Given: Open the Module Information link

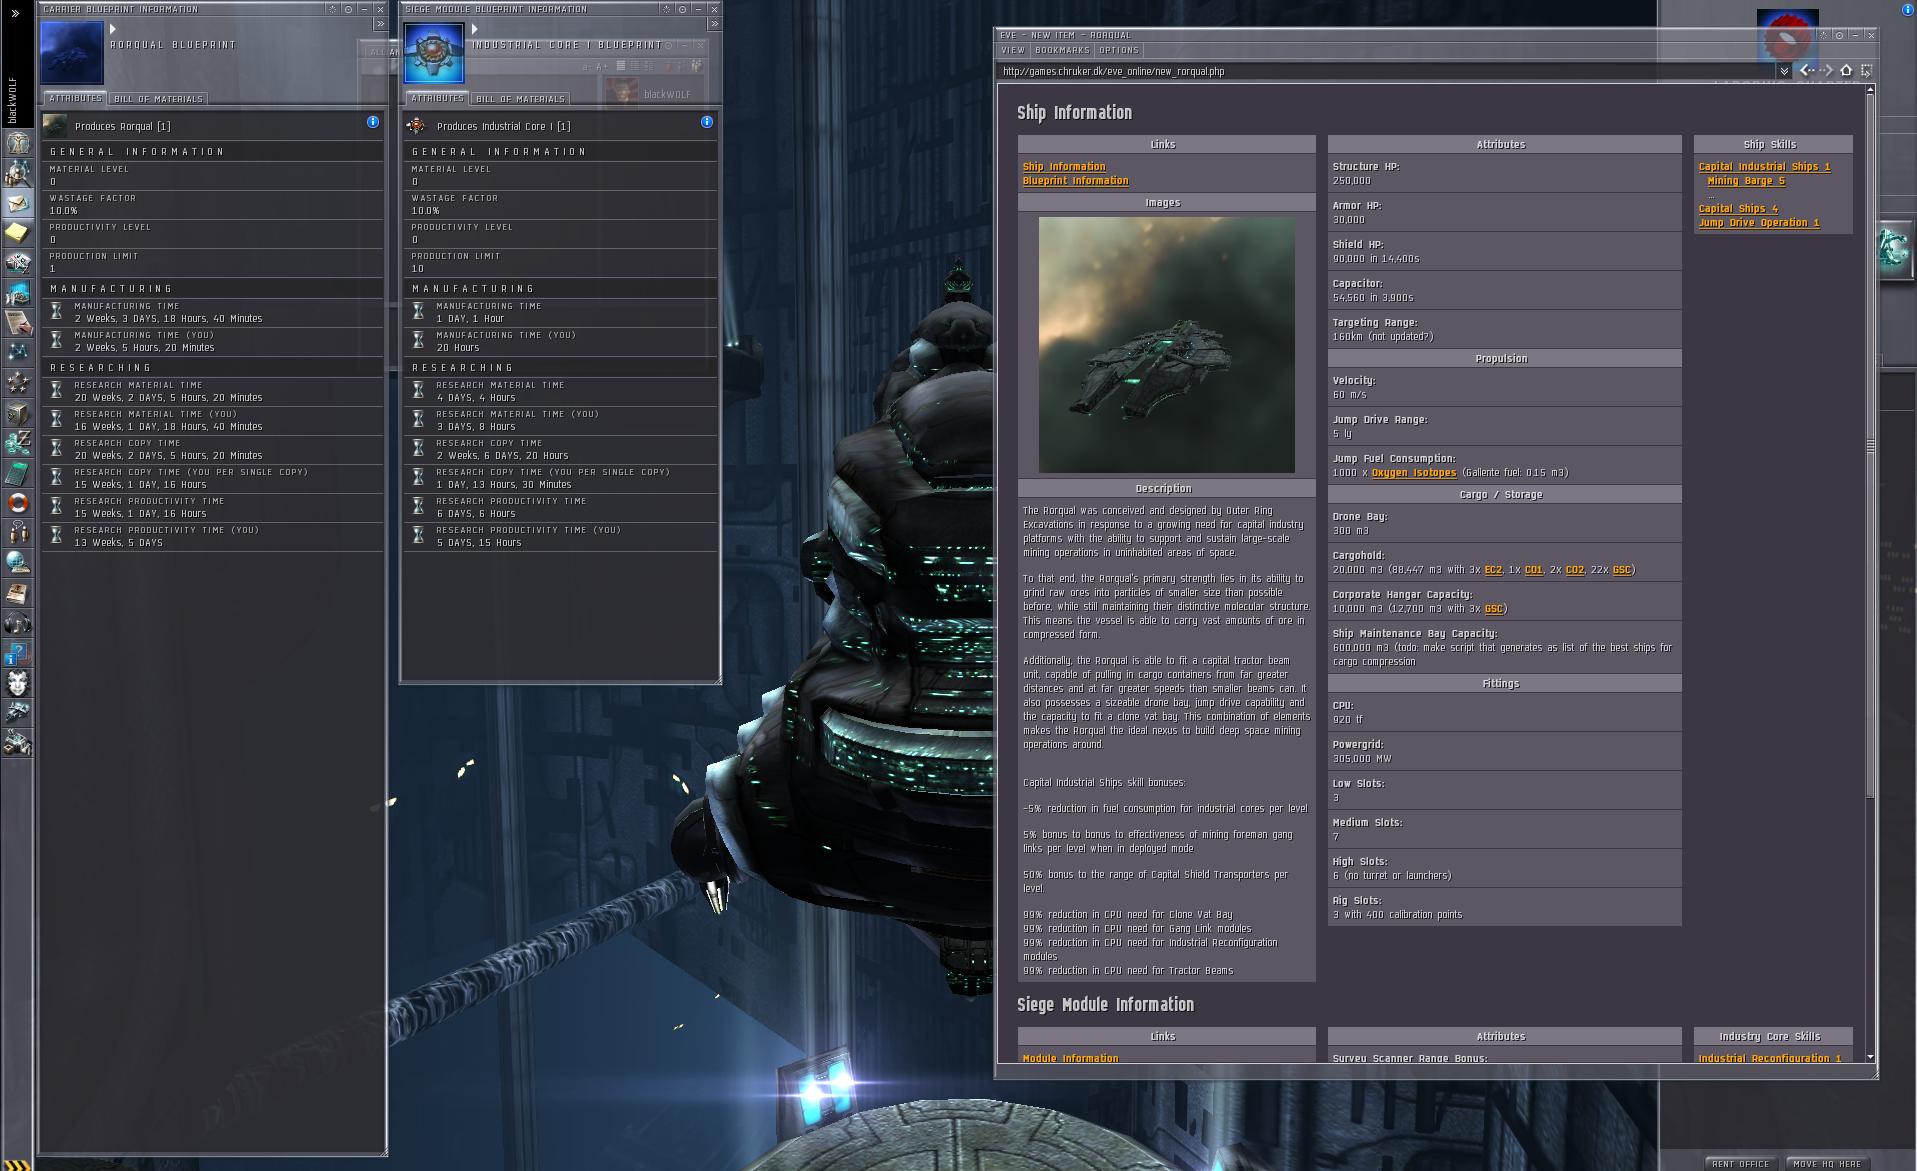Looking at the screenshot, I should (1070, 1058).
